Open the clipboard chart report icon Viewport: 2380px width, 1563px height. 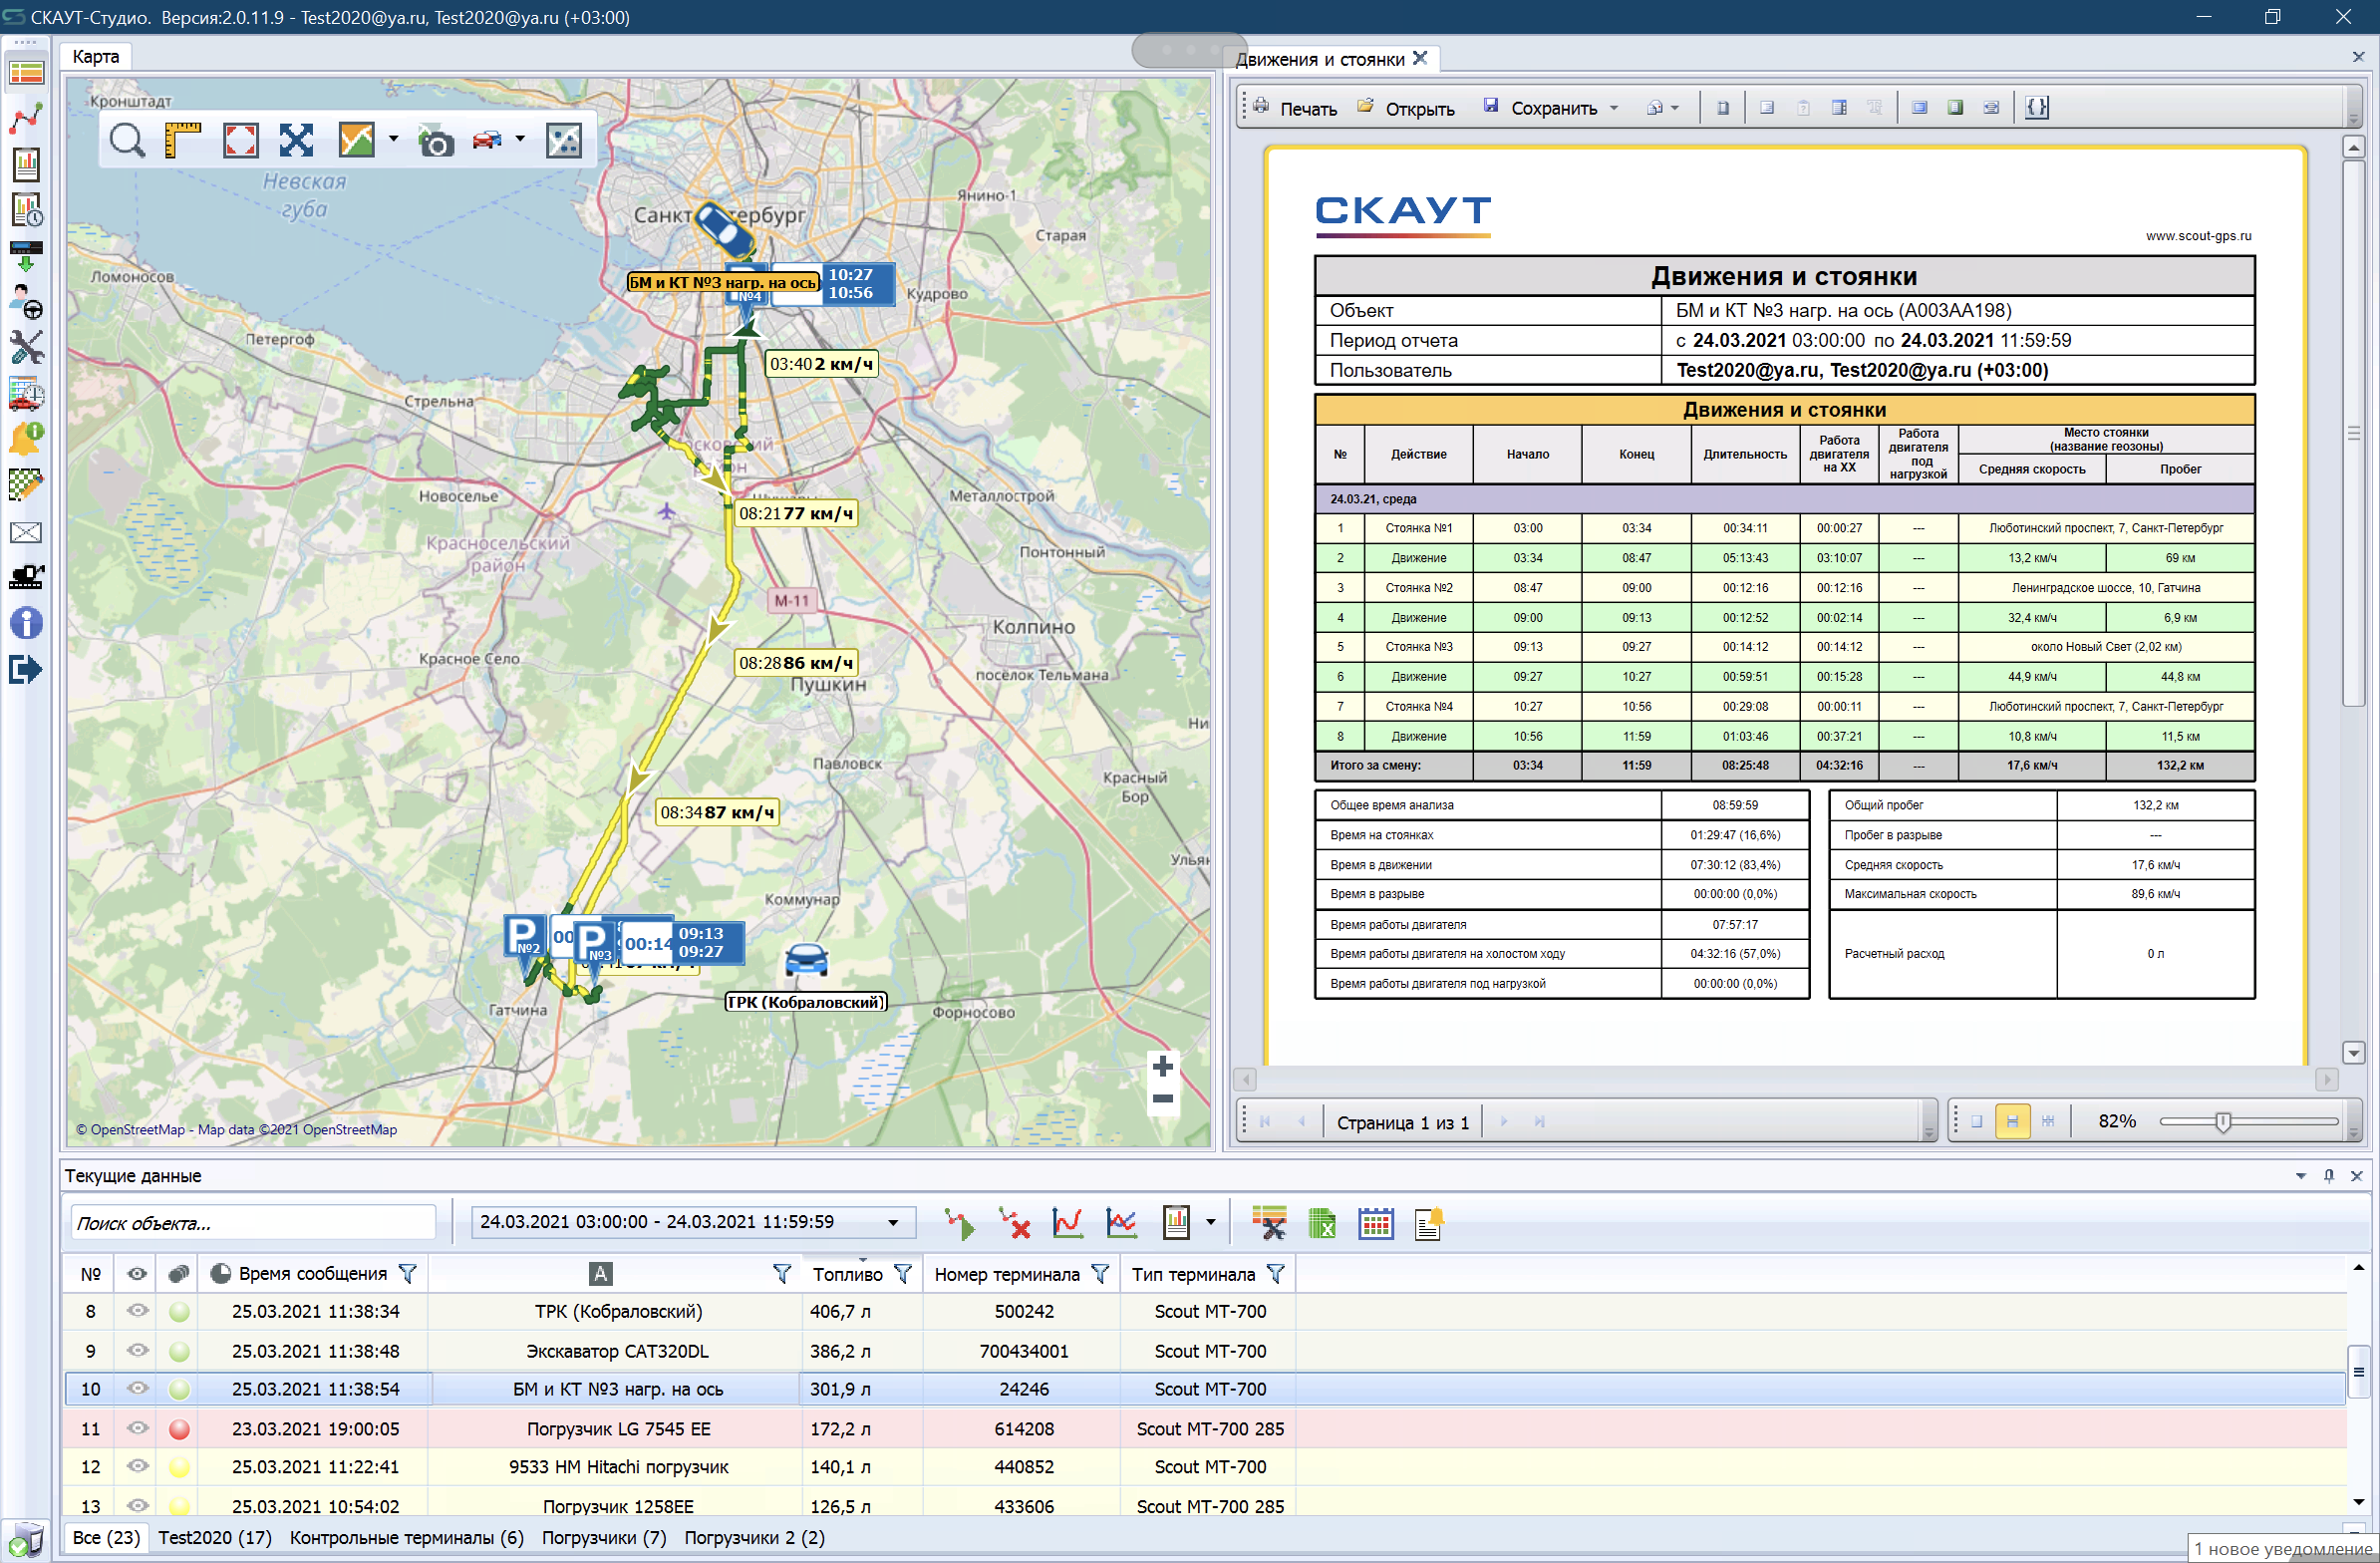pyautogui.click(x=1176, y=1222)
